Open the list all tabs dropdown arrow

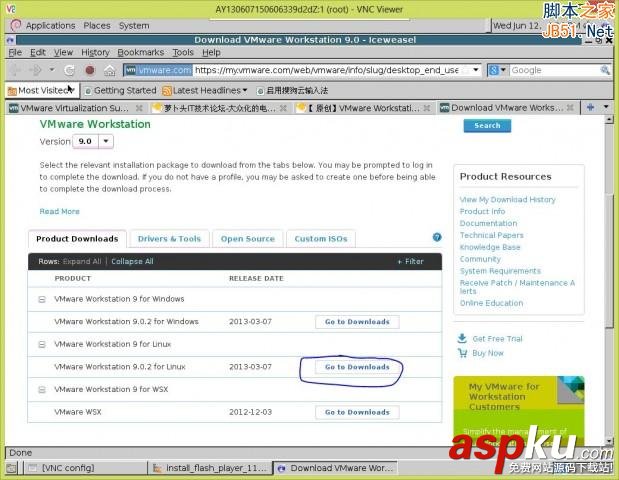(x=606, y=107)
